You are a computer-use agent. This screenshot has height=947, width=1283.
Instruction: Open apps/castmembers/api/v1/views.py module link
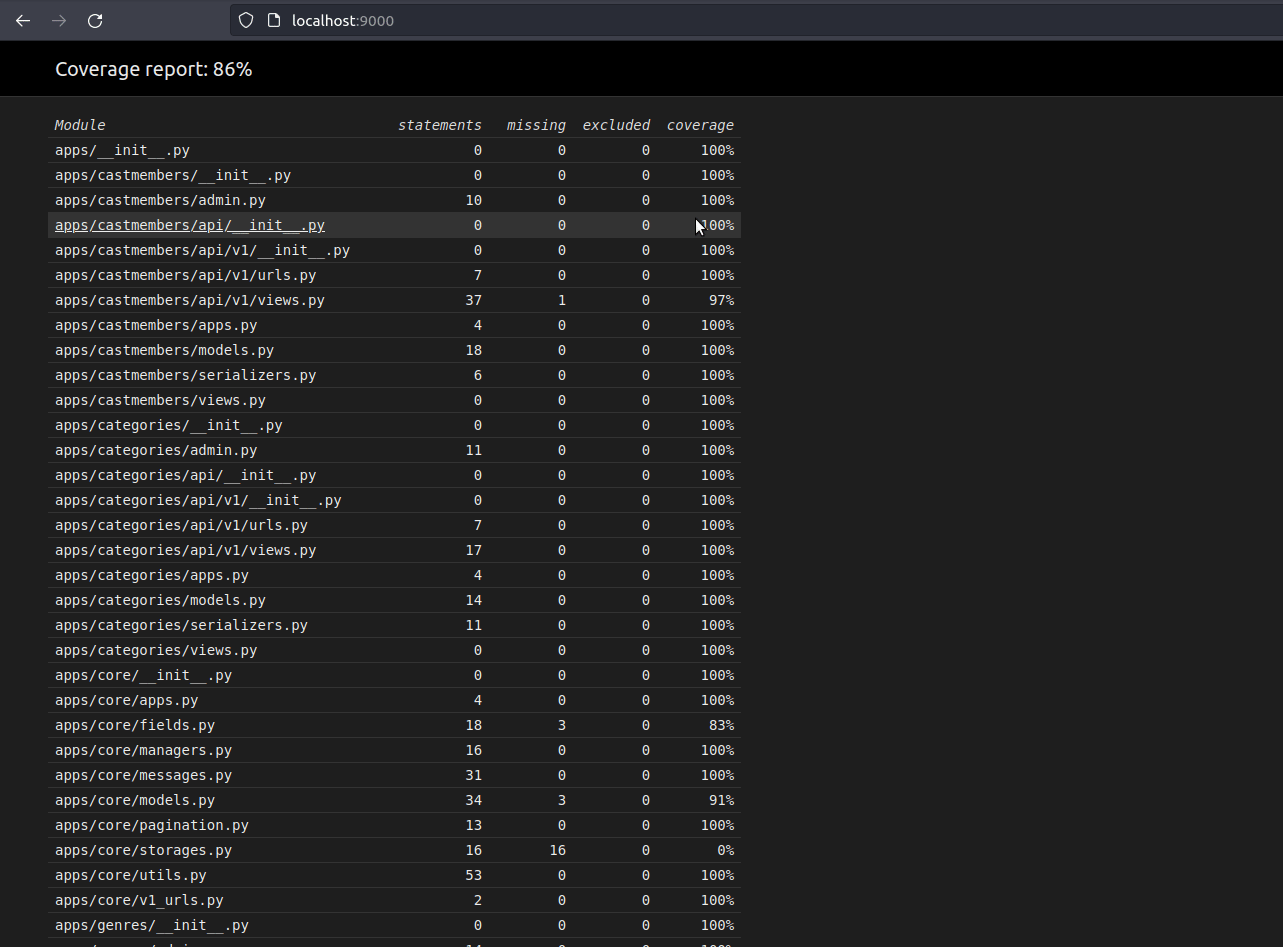point(190,300)
